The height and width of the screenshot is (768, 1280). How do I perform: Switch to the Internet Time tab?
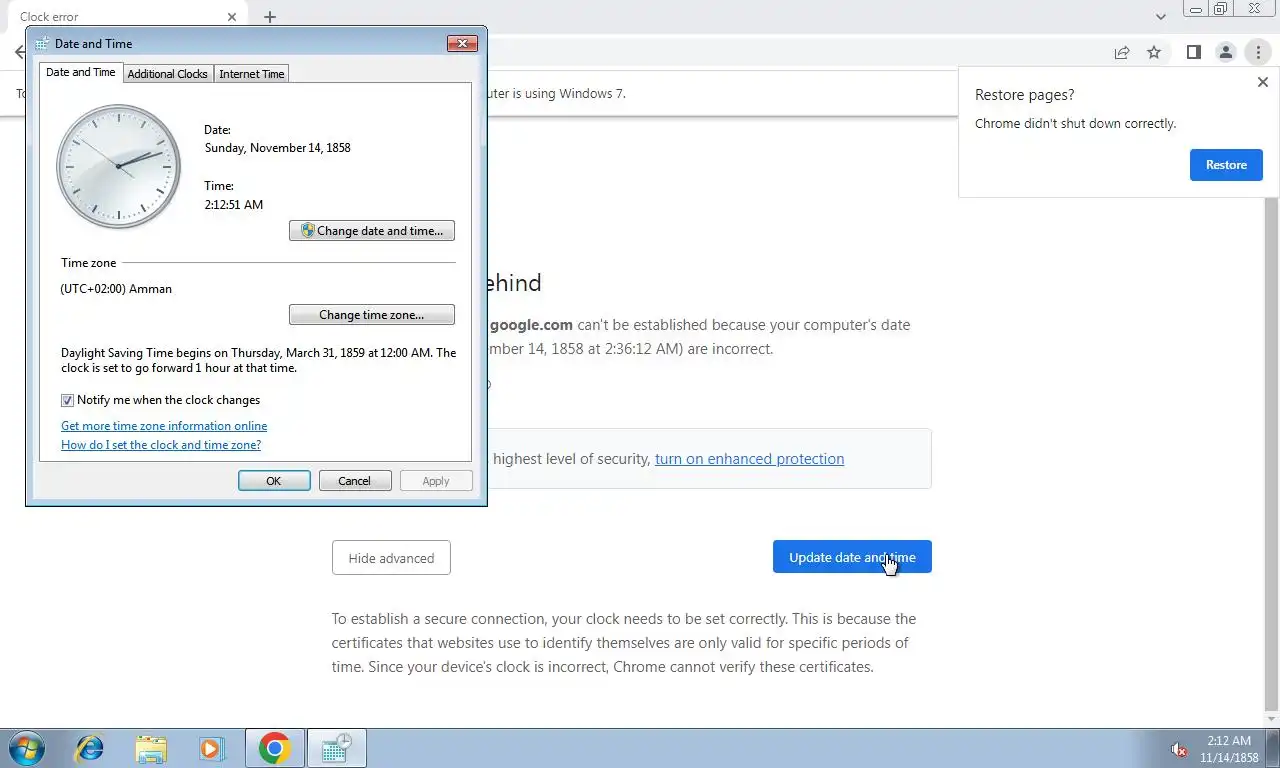(252, 73)
